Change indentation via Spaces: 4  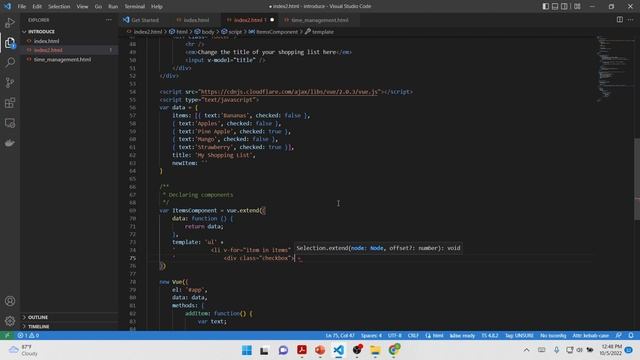[371, 335]
